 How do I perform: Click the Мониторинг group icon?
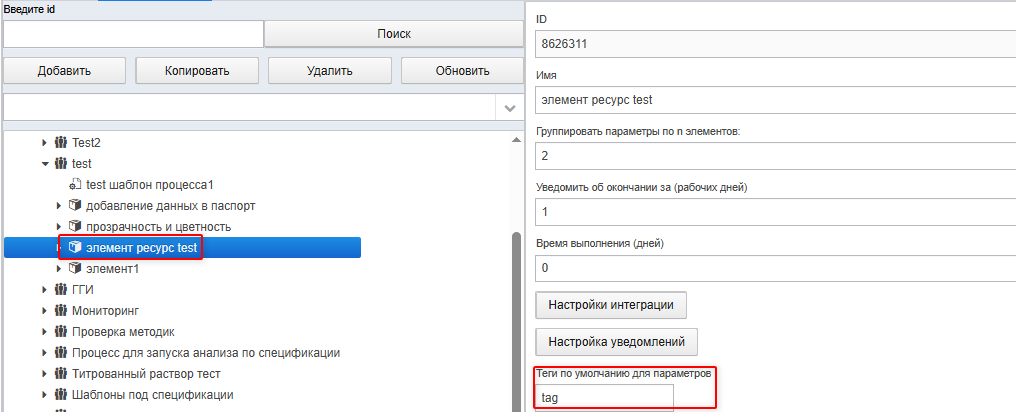(61, 311)
